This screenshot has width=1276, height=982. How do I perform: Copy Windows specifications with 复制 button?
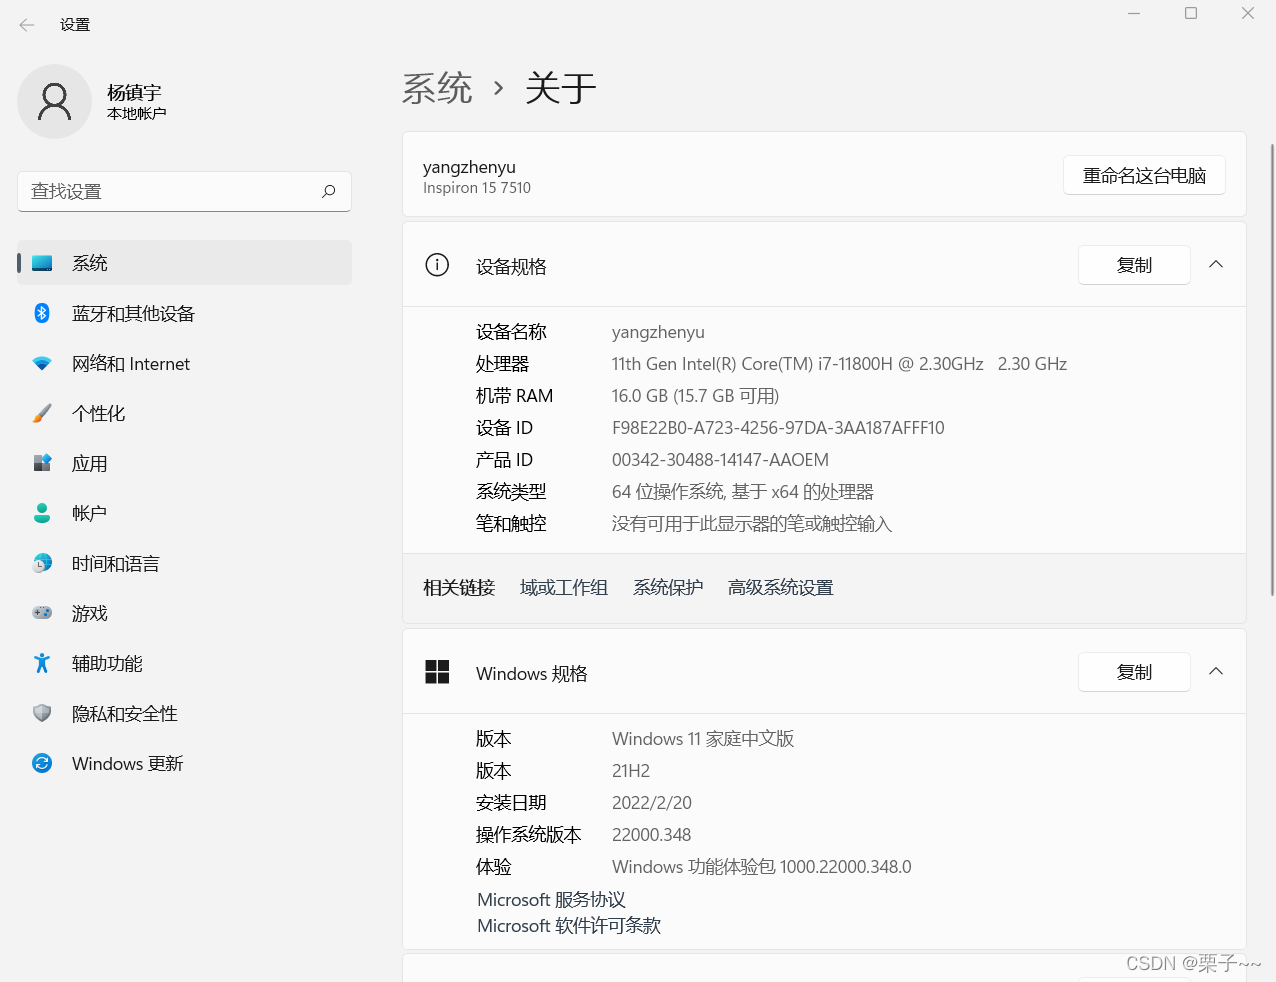[1134, 672]
